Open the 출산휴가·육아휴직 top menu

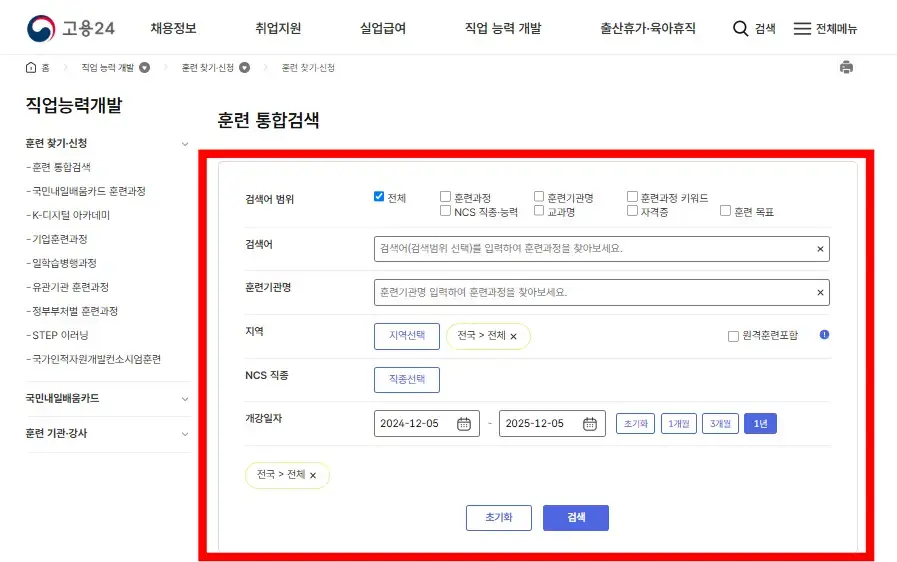pyautogui.click(x=648, y=28)
